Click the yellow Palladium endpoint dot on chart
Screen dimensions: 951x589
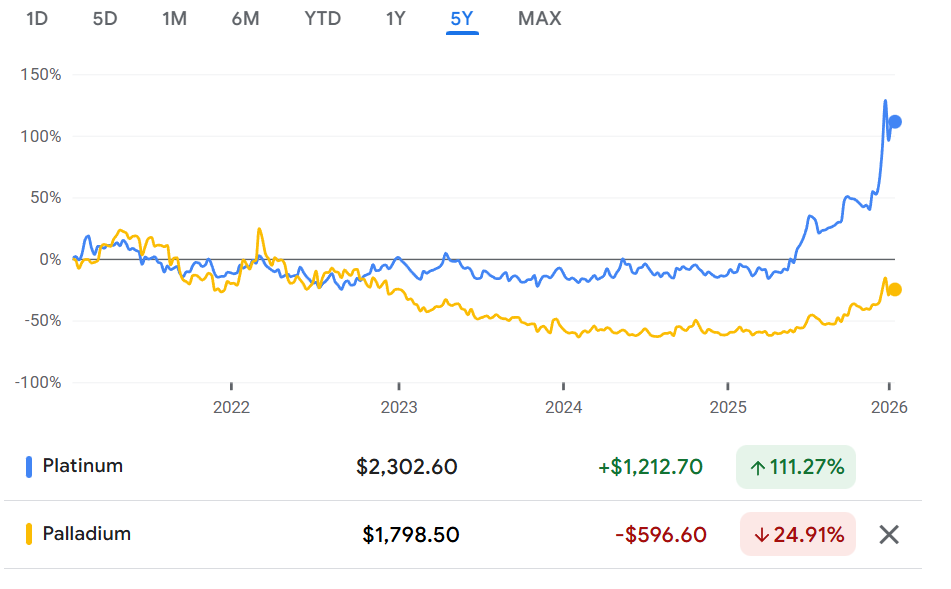[x=895, y=289]
